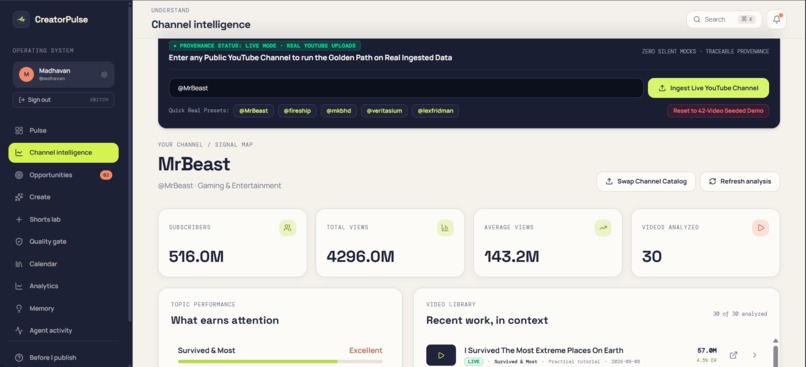Click Reset to 42-Video Seeded Demo
Screen dimensions: 806x367
point(718,111)
